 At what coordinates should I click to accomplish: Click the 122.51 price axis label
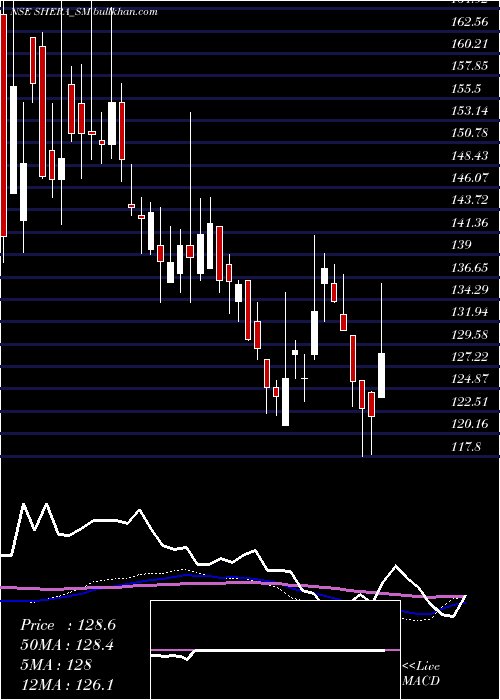470,401
